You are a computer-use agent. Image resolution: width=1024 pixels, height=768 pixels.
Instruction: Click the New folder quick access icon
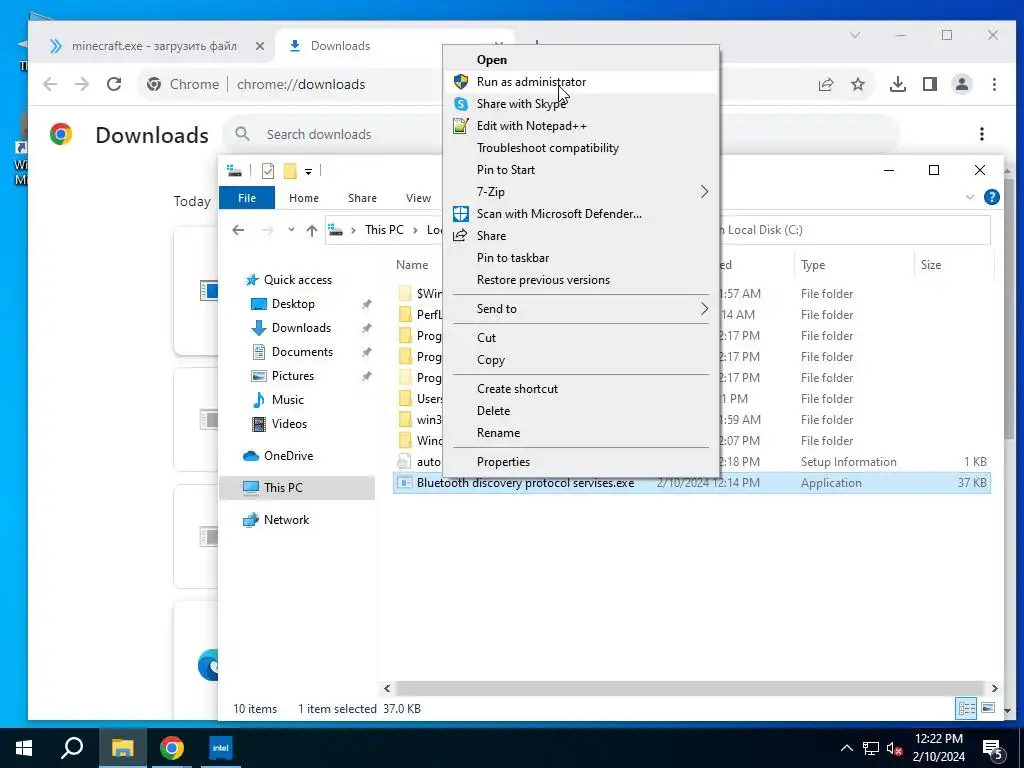[290, 171]
